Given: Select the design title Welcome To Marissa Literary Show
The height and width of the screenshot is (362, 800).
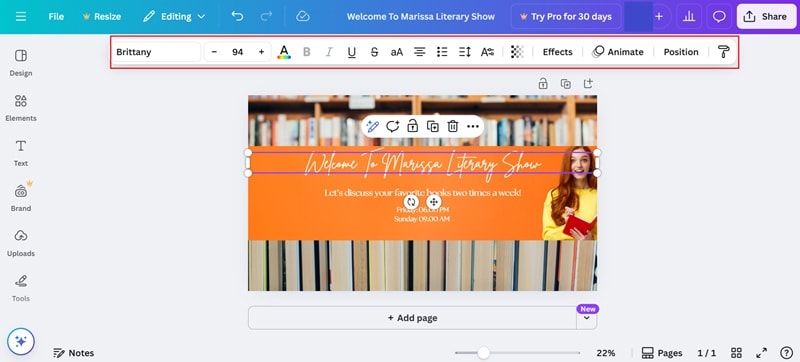Looking at the screenshot, I should click(421, 16).
